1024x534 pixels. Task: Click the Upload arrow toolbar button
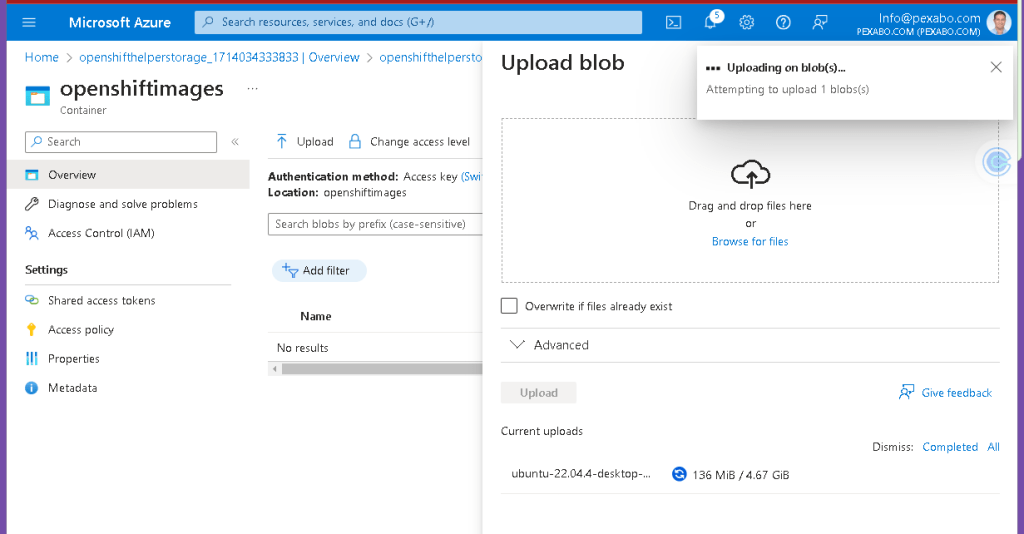(x=304, y=142)
